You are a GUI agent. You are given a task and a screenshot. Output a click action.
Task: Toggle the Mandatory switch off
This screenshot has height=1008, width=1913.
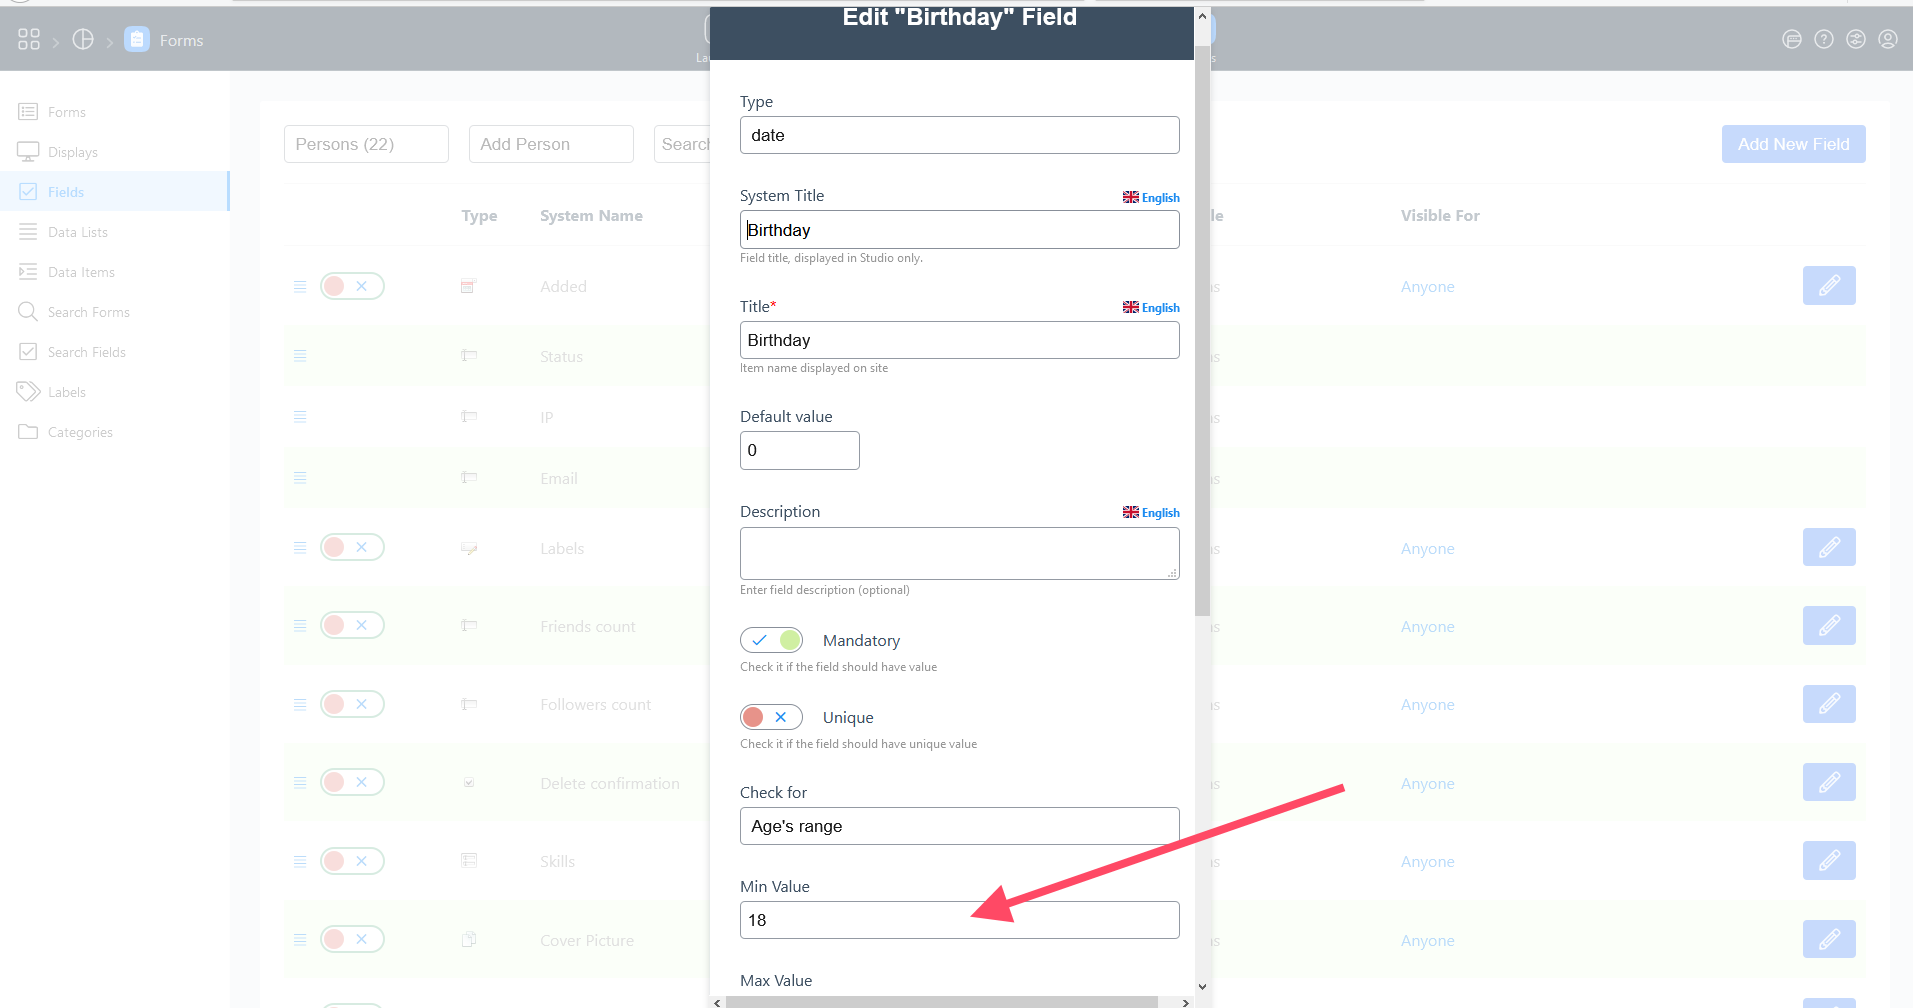pos(771,640)
